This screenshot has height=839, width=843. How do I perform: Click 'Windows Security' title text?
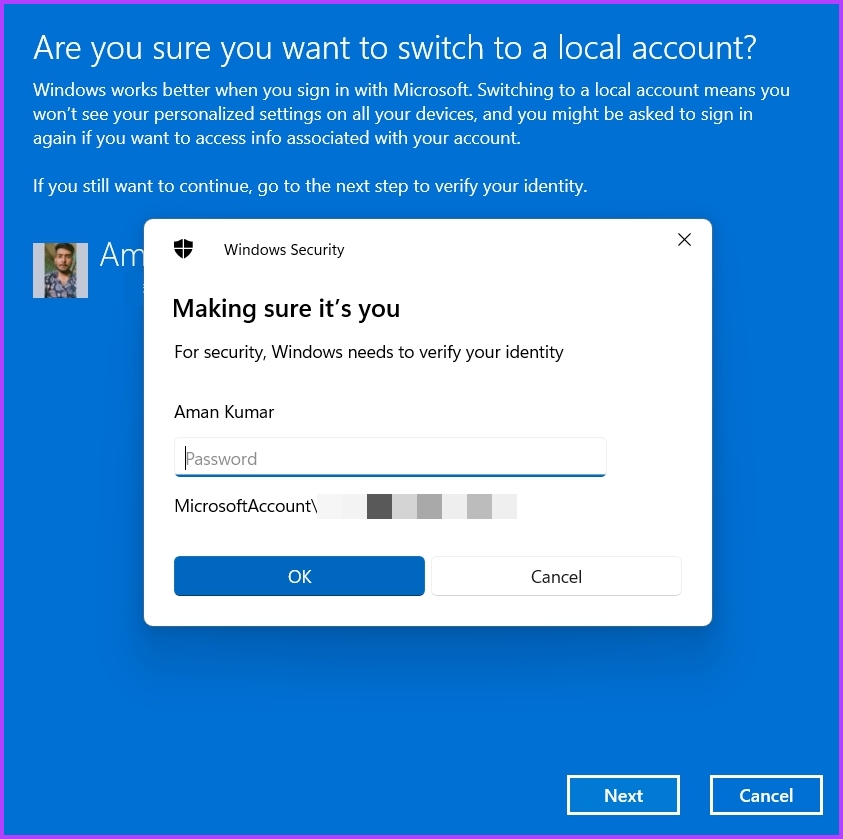(x=284, y=250)
